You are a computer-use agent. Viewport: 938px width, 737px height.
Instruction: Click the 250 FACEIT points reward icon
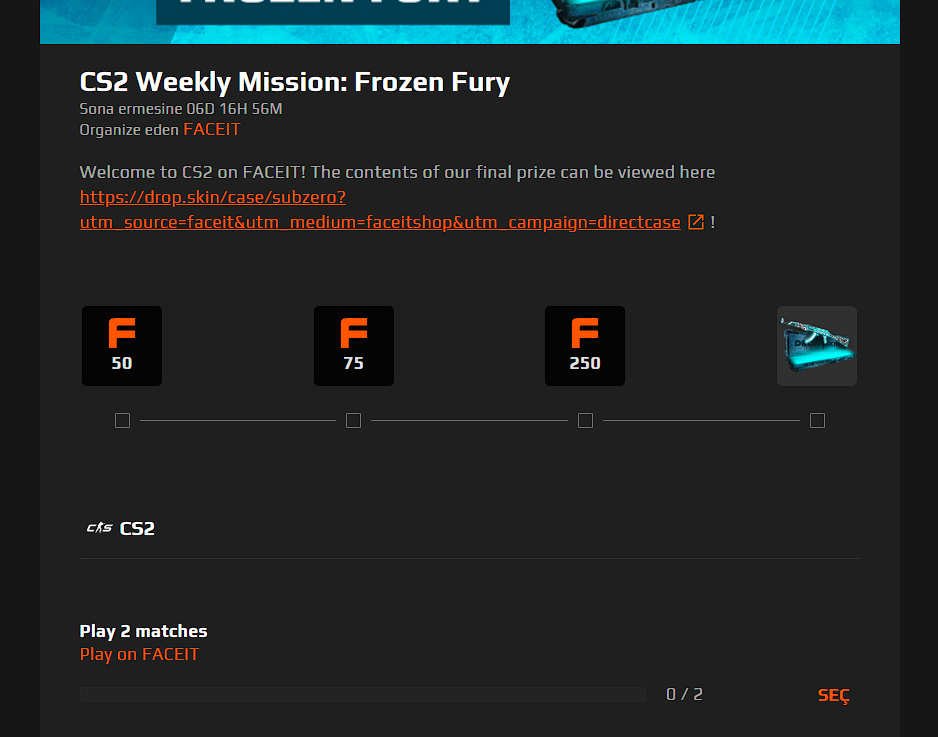[x=585, y=346]
